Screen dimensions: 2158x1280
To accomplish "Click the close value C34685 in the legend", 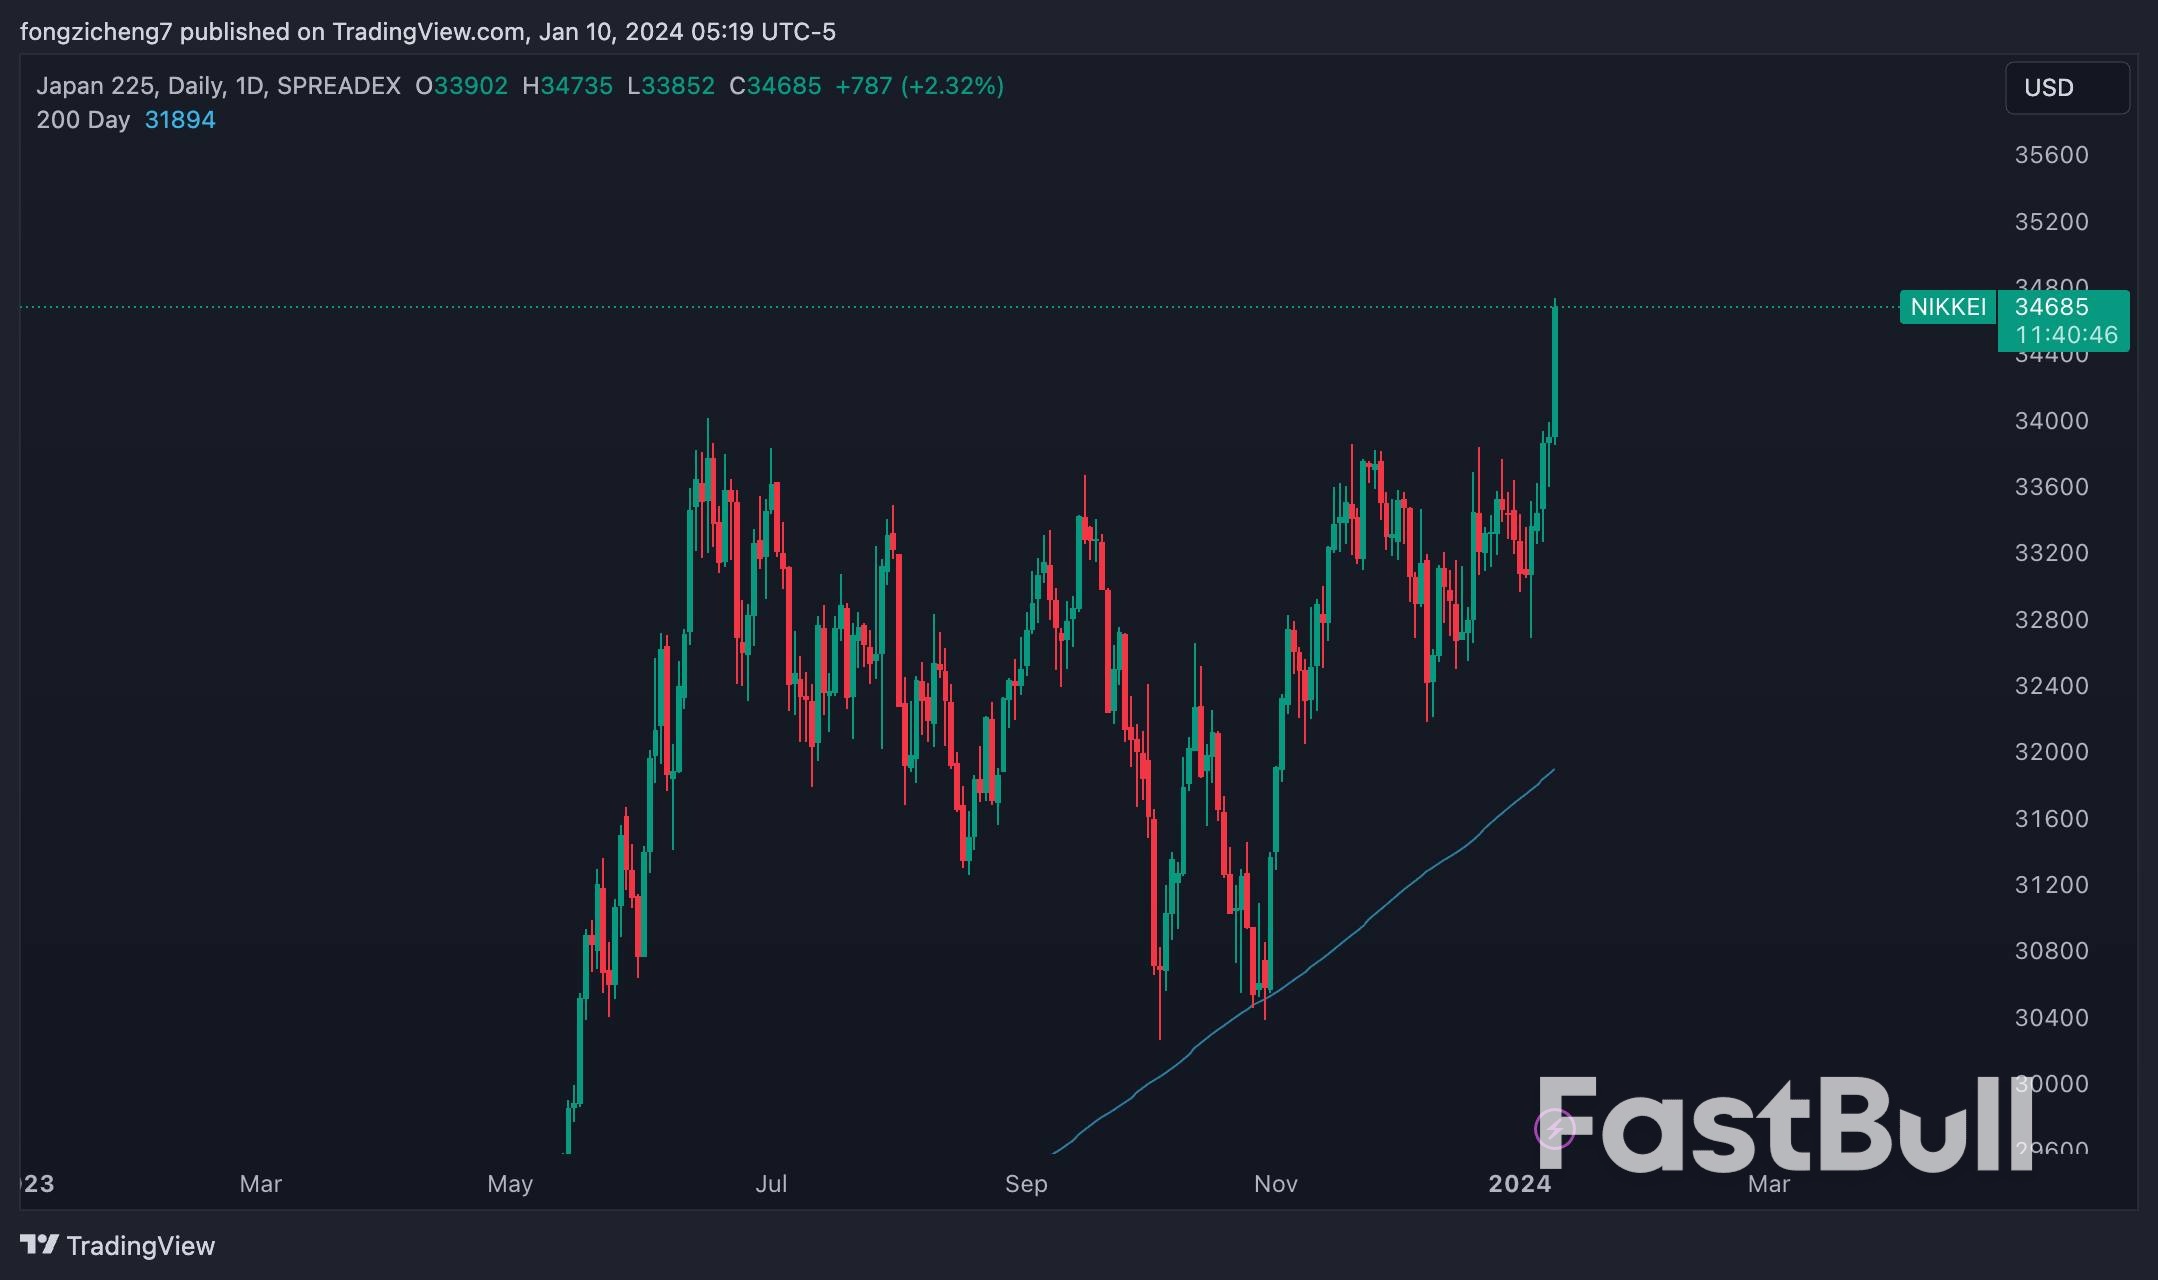I will coord(775,86).
